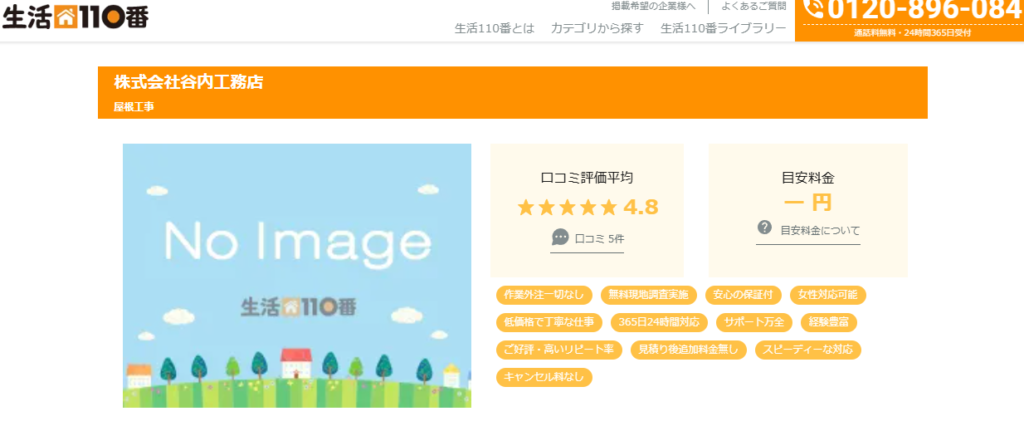The image size is (1024, 426).
Task: Go to the よくあるご質問 link
Action: point(753,6)
